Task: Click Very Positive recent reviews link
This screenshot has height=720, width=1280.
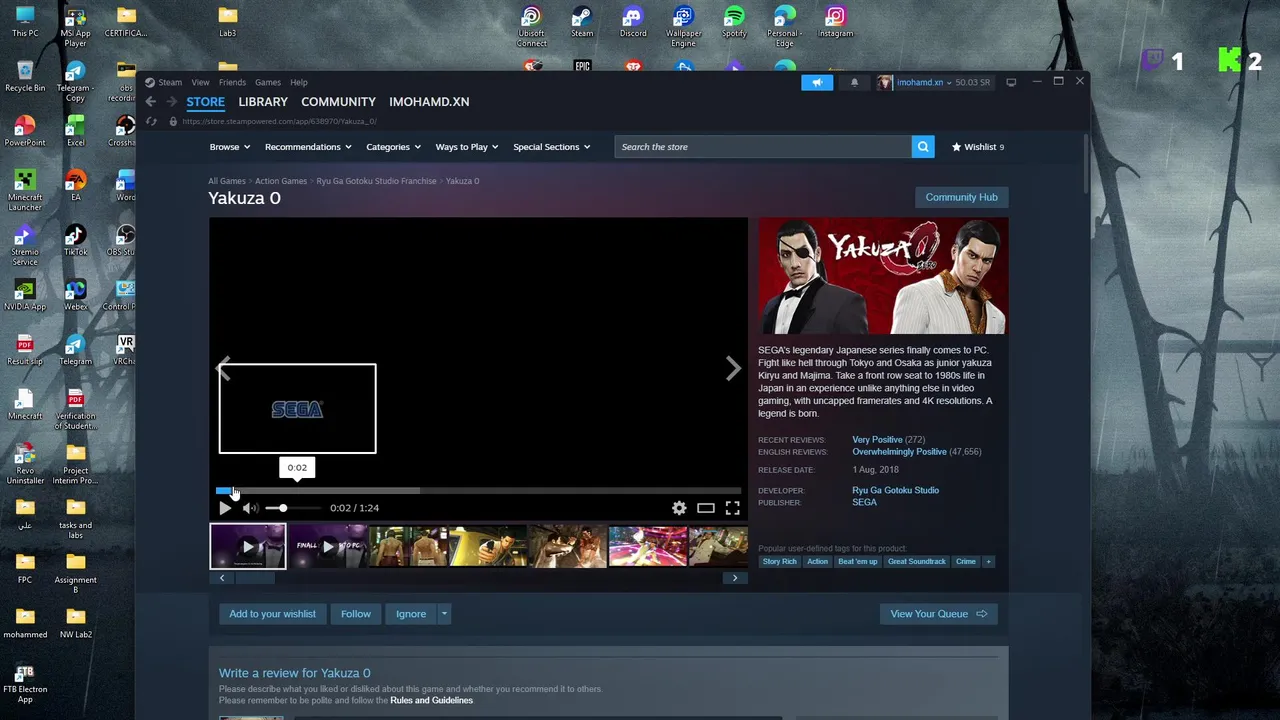Action: coord(877,440)
